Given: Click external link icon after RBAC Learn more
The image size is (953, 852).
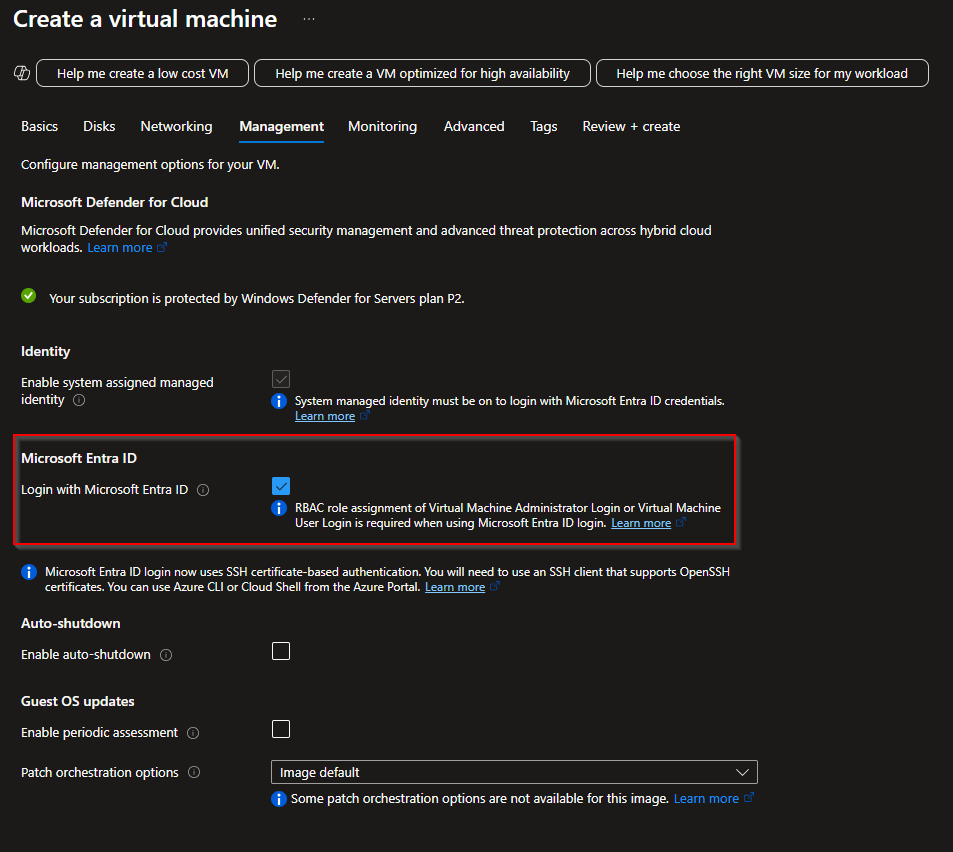Looking at the screenshot, I should pyautogui.click(x=681, y=523).
